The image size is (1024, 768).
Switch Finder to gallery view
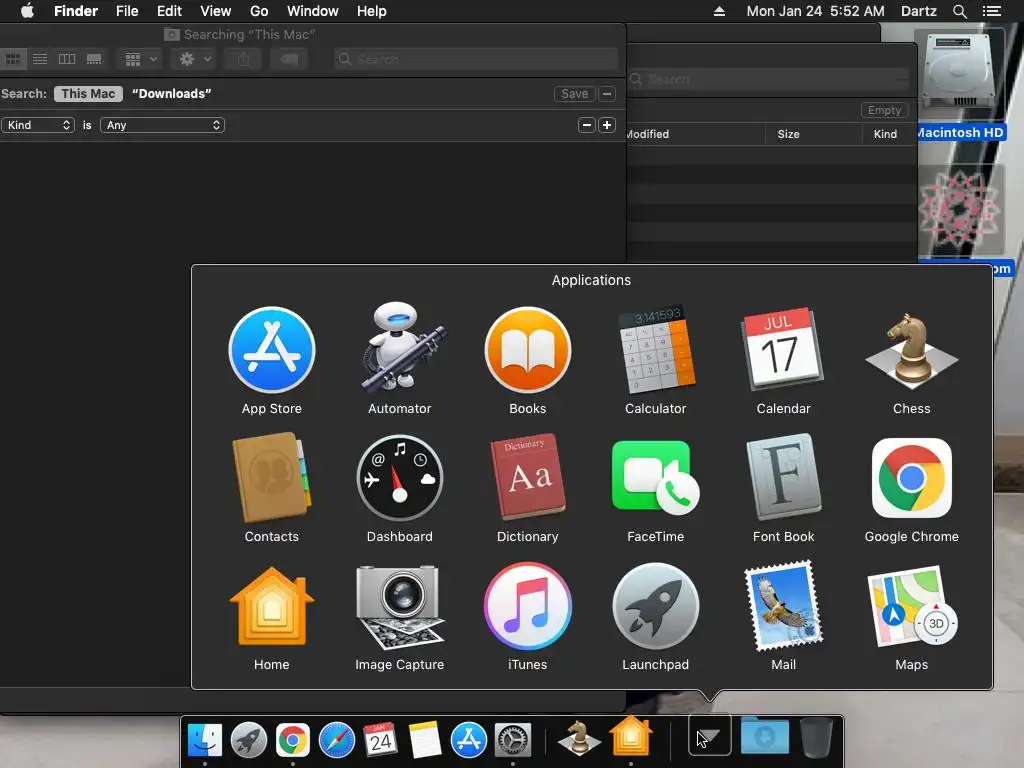click(x=94, y=59)
